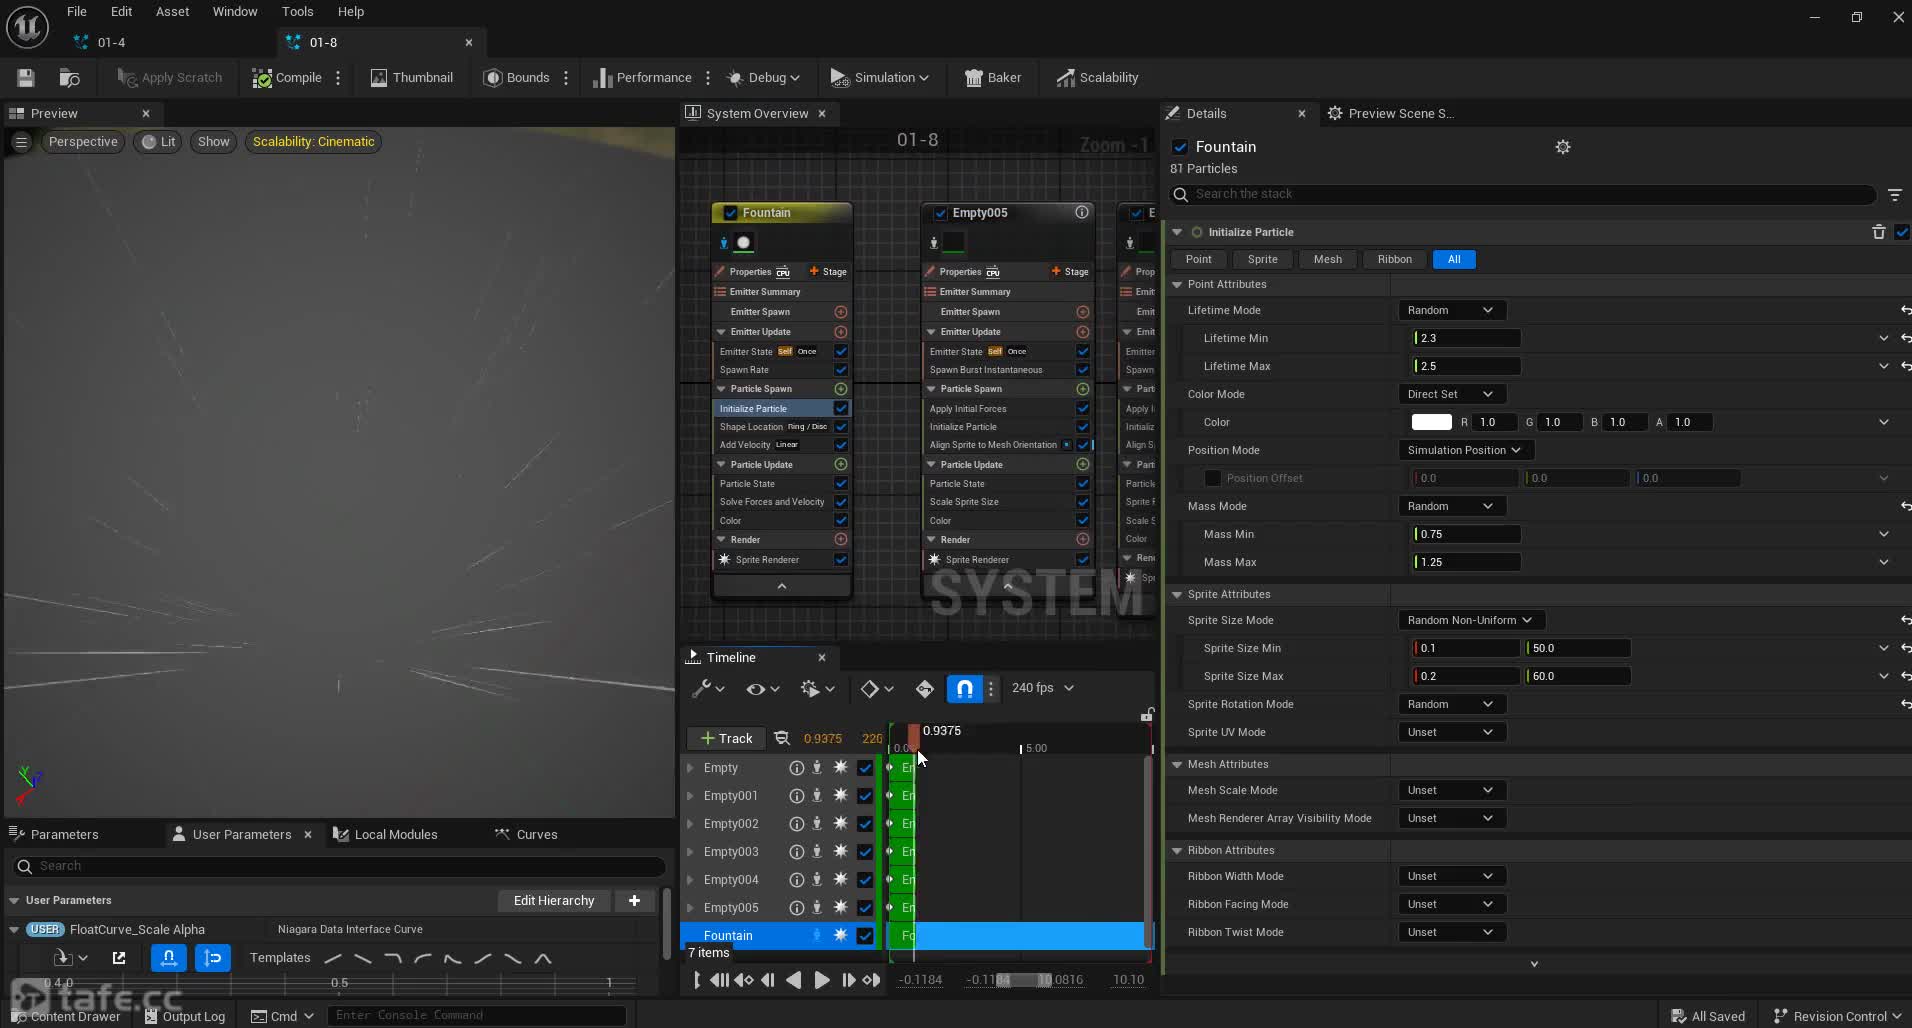This screenshot has height=1028, width=1912.
Task: Add a Stage to Fountain emitter
Action: (x=828, y=271)
